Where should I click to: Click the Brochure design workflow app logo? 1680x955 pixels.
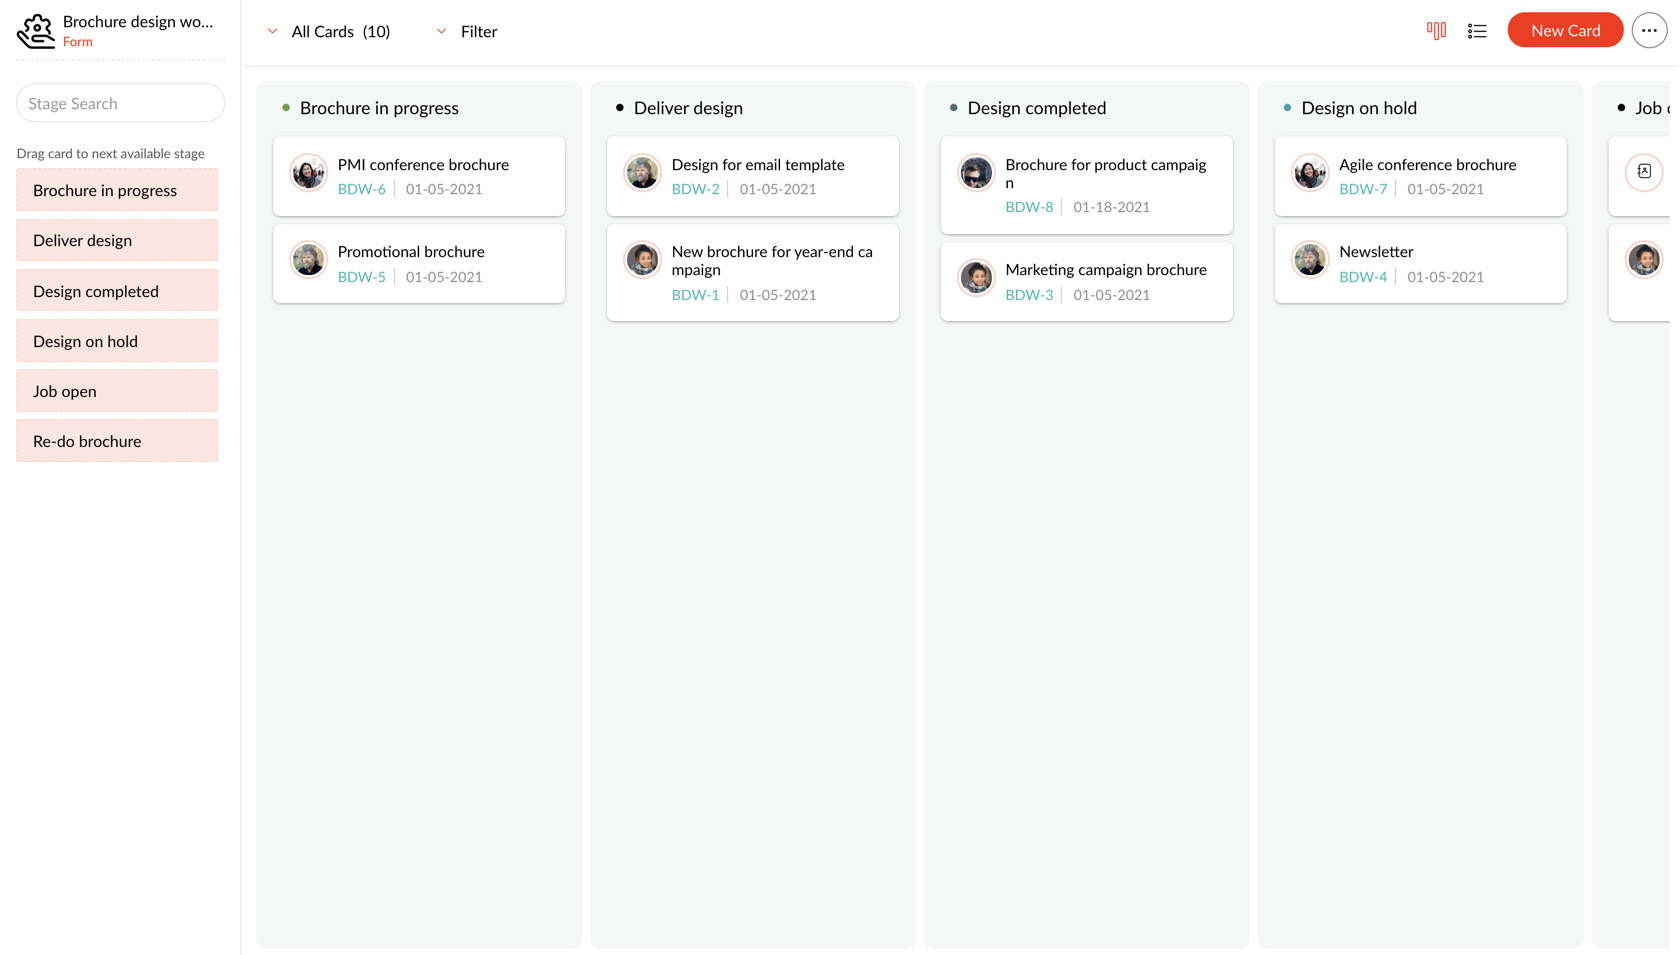[x=36, y=31]
